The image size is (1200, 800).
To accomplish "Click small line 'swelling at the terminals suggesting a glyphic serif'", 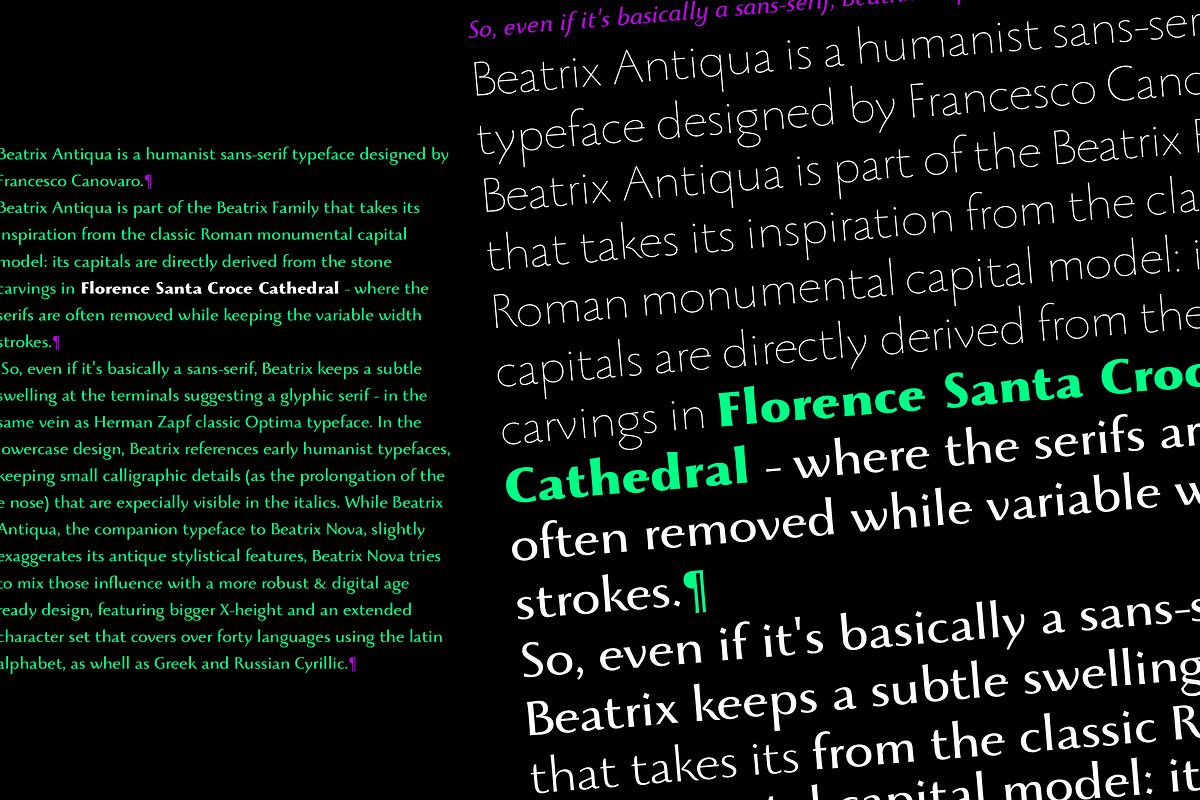I will coord(214,396).
